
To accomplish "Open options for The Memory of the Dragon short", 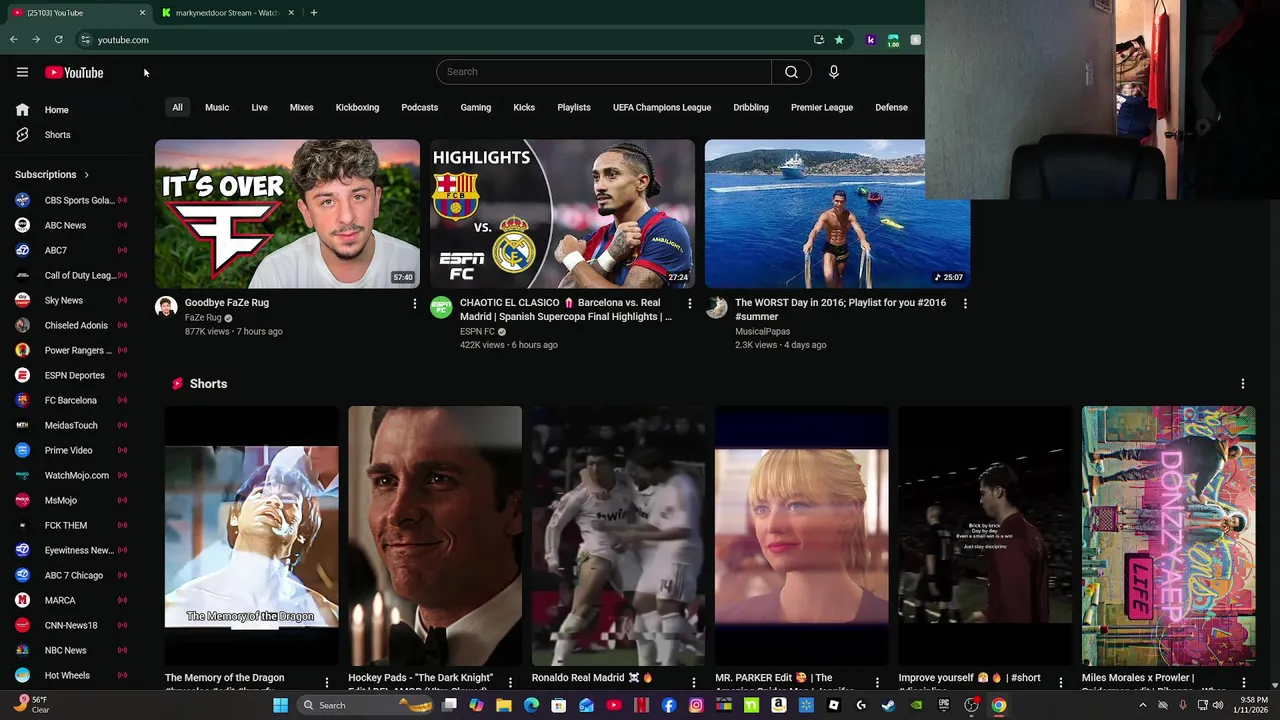I will coord(326,682).
